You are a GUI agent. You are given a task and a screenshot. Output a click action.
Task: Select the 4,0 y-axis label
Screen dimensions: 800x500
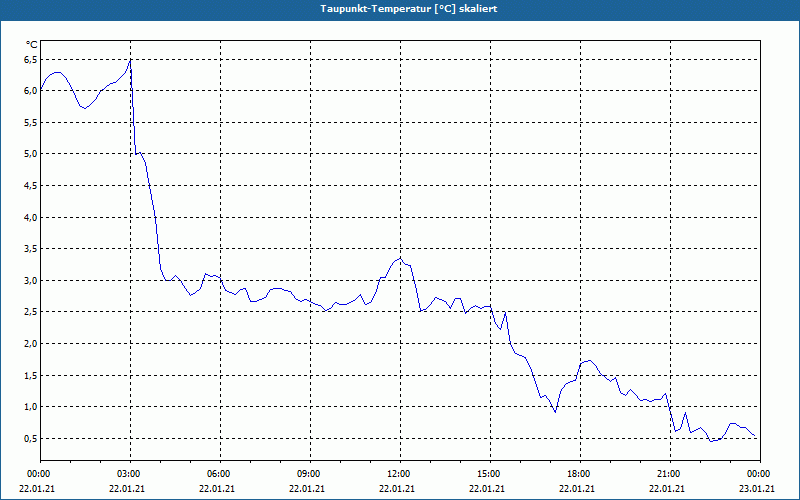pos(31,217)
